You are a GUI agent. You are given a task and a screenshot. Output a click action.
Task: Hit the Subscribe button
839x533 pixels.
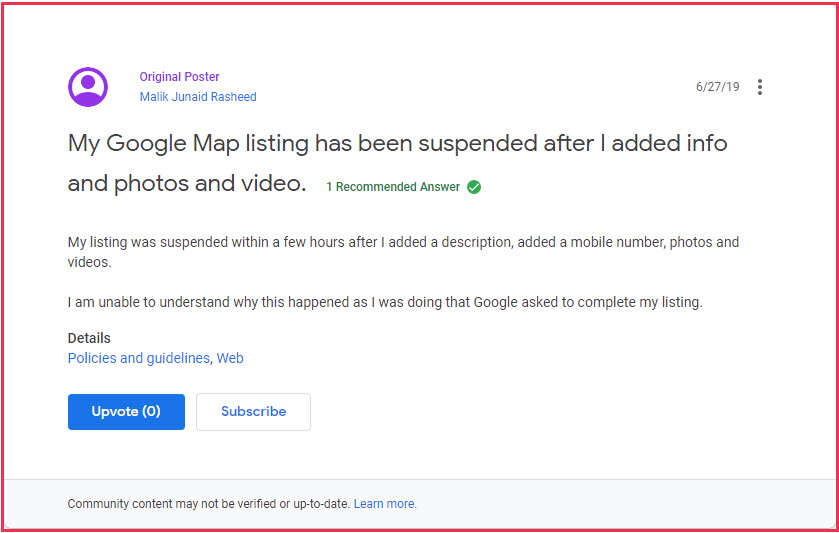(x=253, y=411)
